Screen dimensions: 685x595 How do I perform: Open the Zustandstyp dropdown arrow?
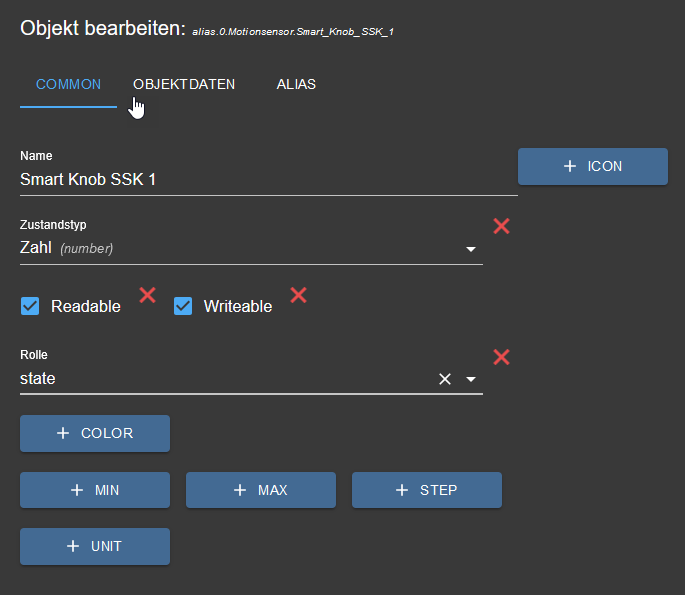coord(471,249)
